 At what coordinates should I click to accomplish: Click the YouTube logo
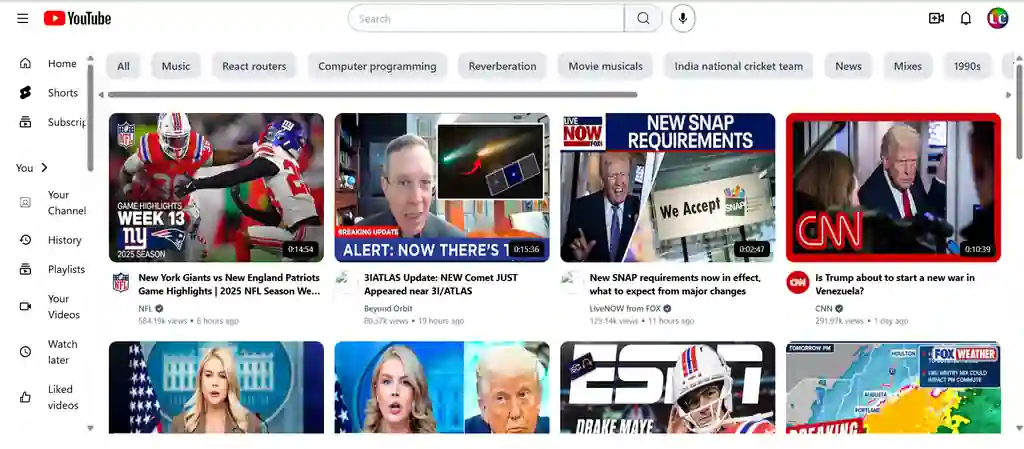tap(78, 18)
